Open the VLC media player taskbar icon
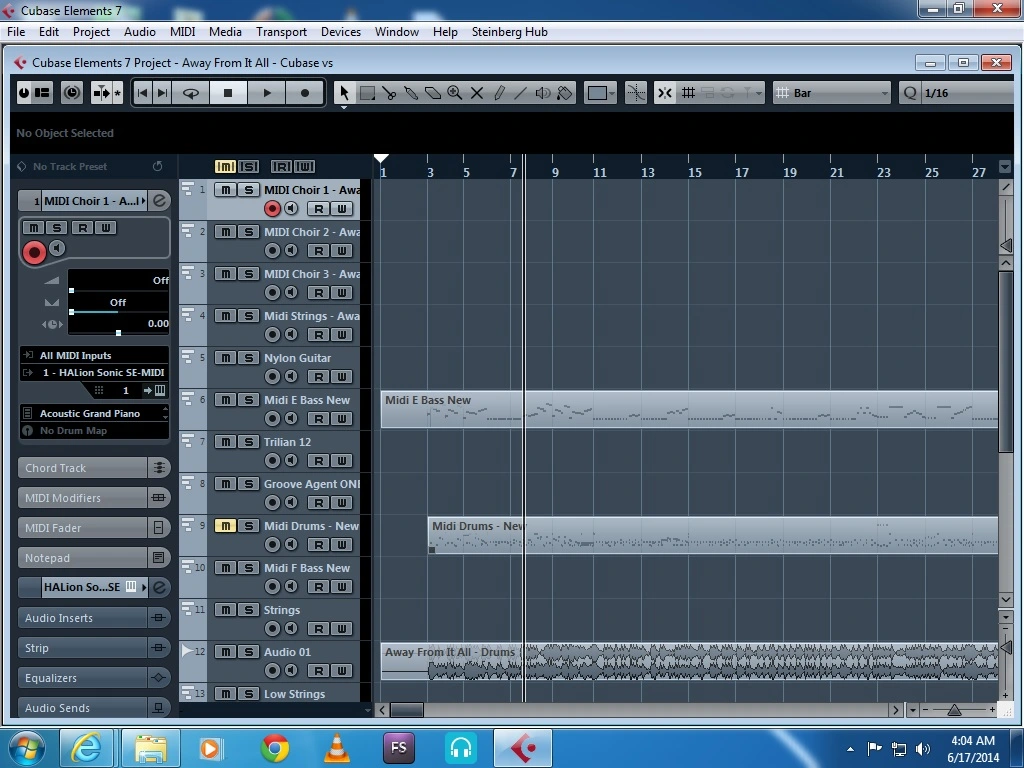This screenshot has width=1024, height=768. [x=337, y=748]
